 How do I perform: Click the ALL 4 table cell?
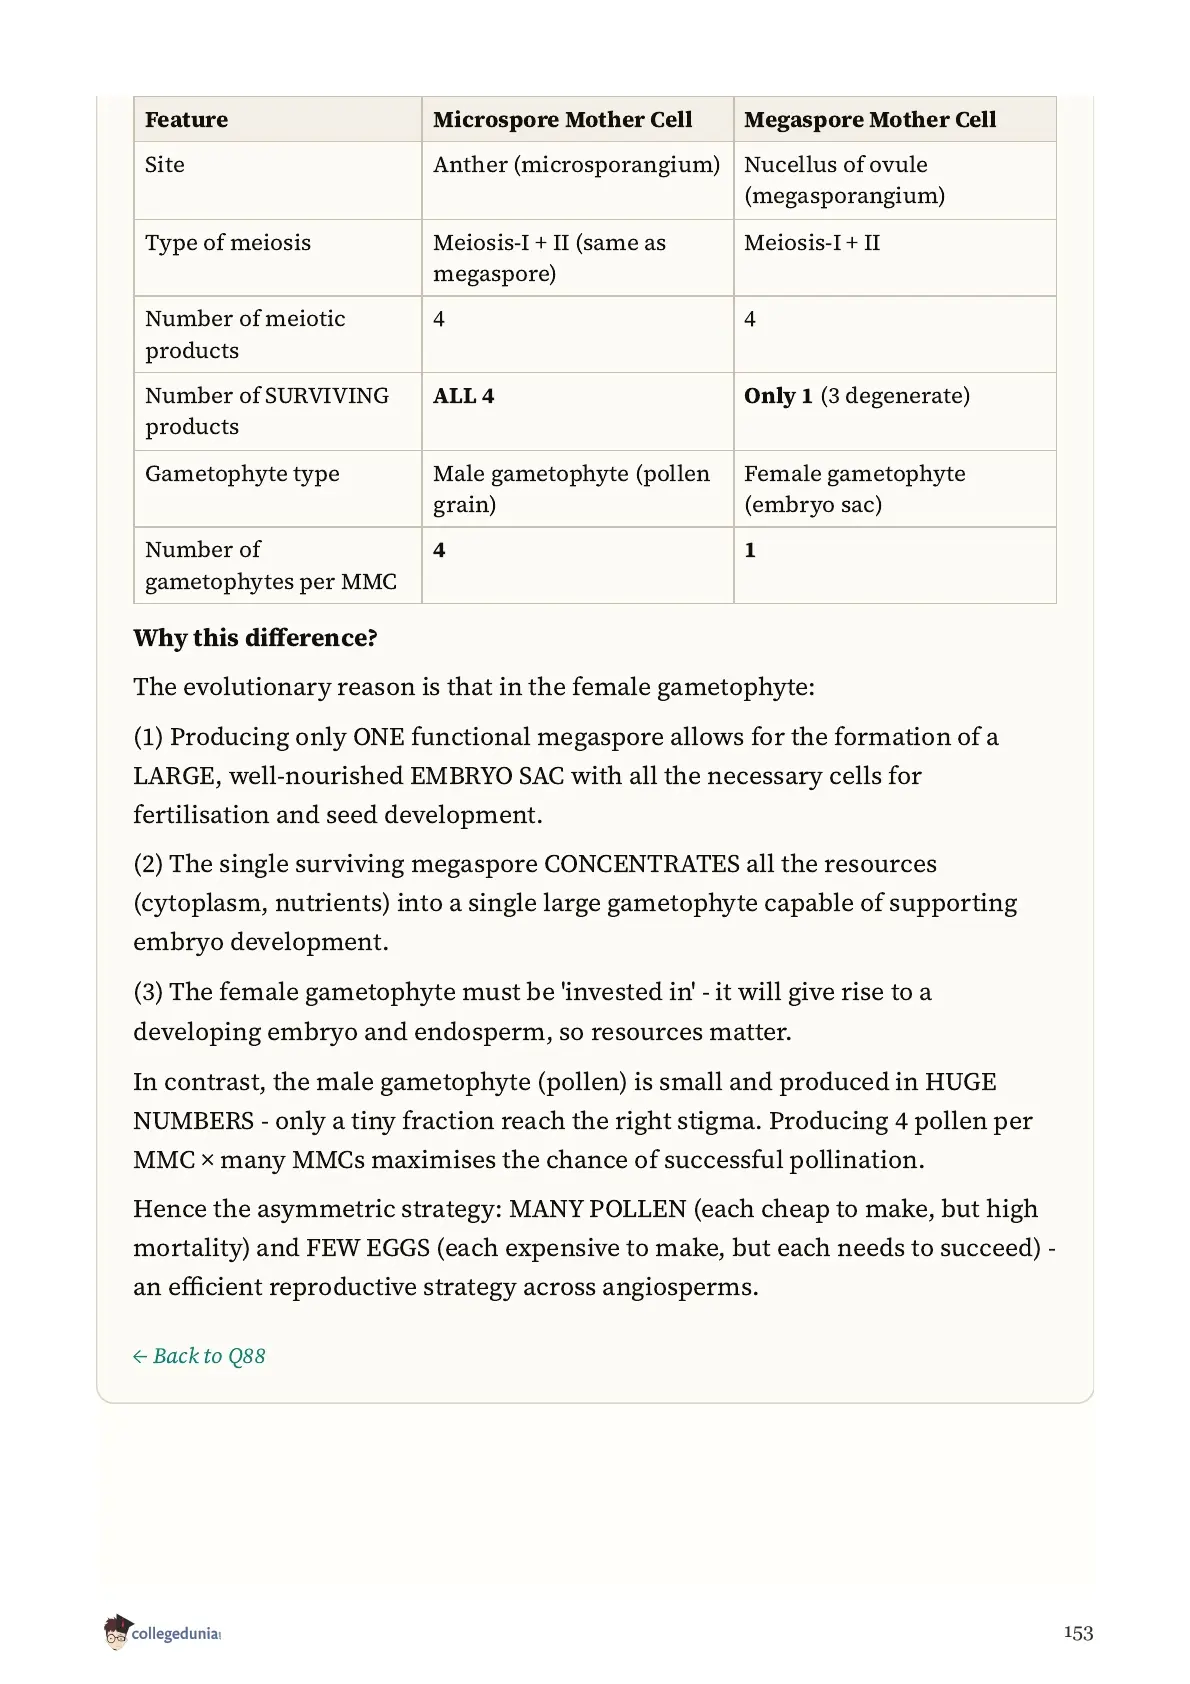[578, 412]
